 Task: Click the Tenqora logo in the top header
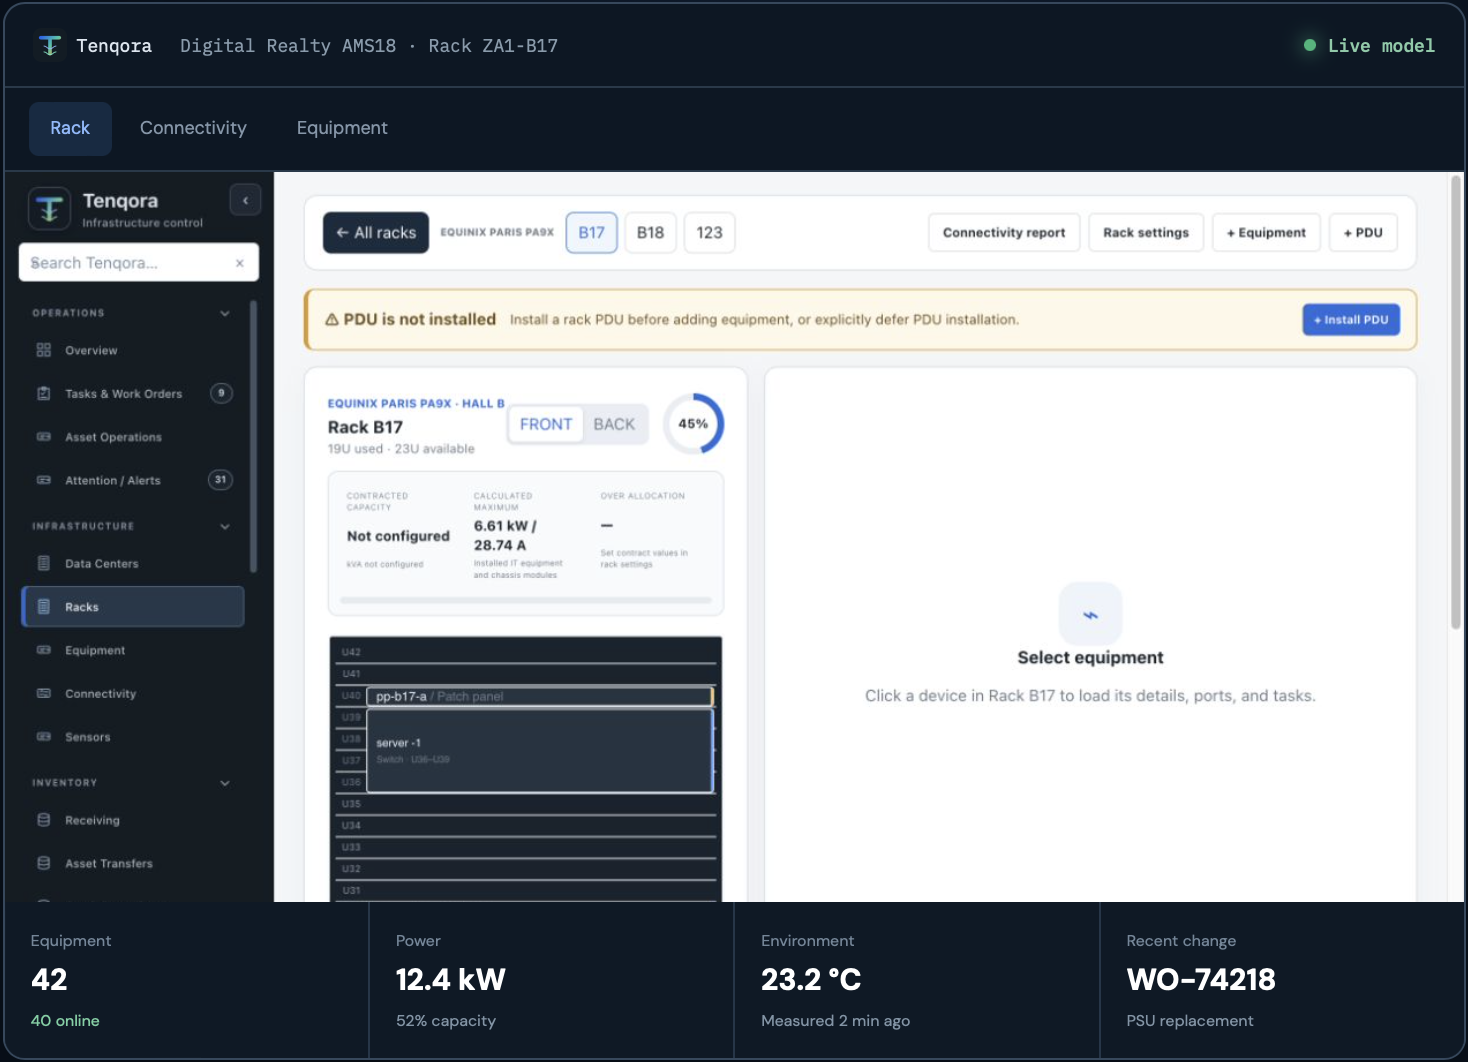click(50, 46)
